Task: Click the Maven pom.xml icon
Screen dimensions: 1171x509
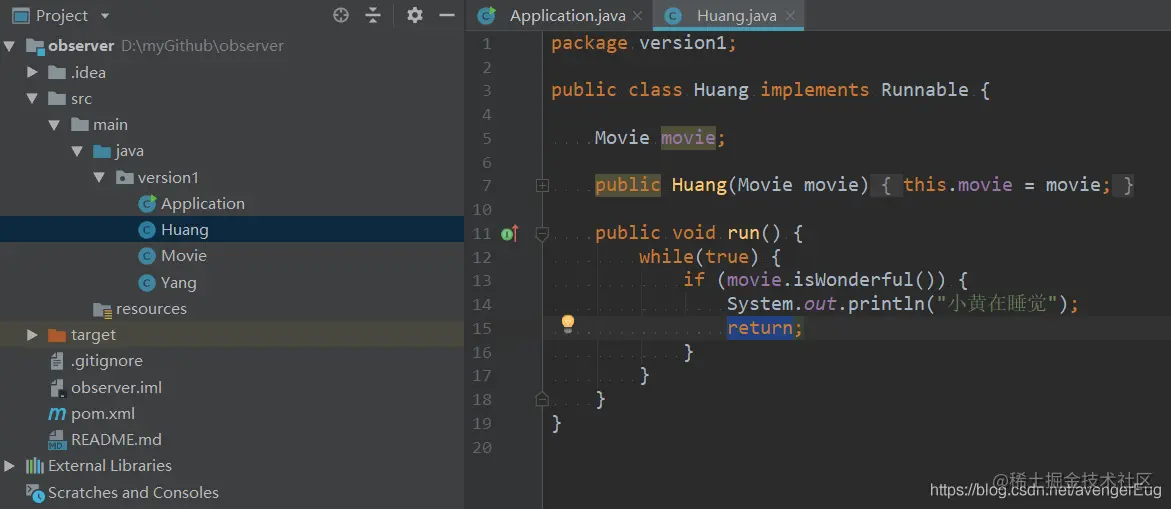Action: (57, 413)
